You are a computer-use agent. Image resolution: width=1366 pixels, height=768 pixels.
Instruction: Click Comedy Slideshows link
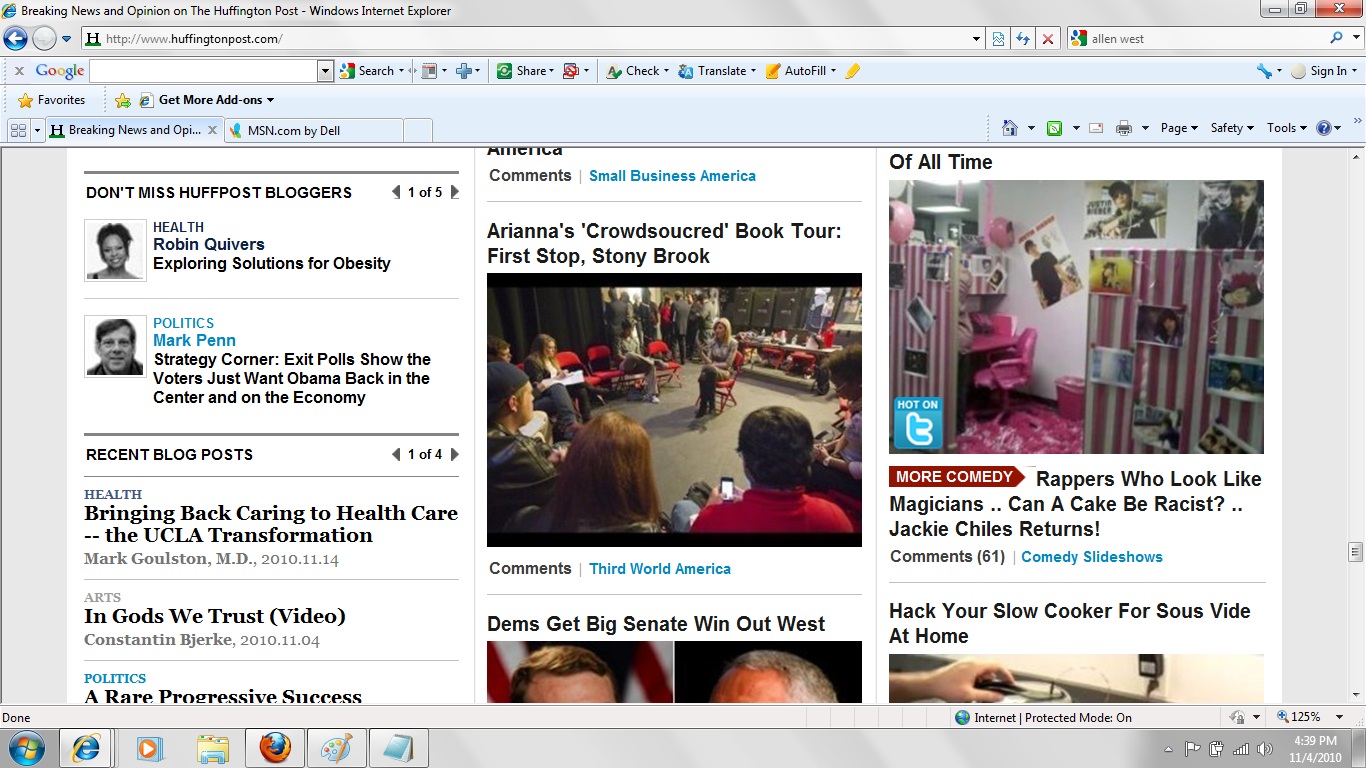[1092, 557]
